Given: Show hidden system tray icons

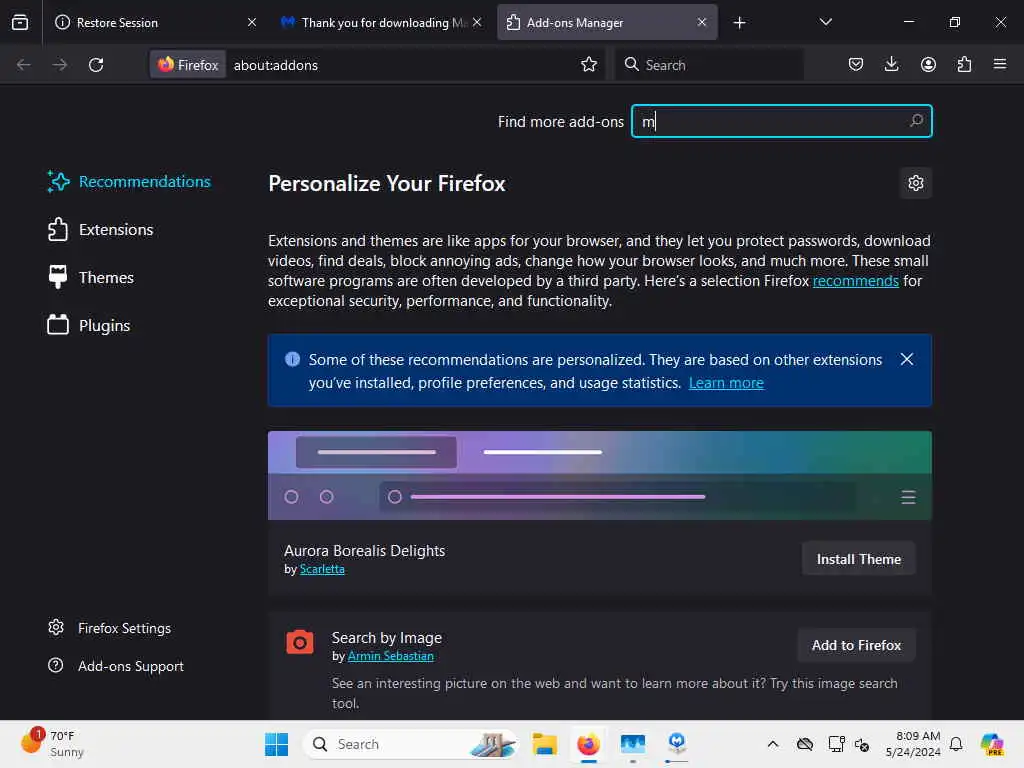Looking at the screenshot, I should pyautogui.click(x=773, y=744).
